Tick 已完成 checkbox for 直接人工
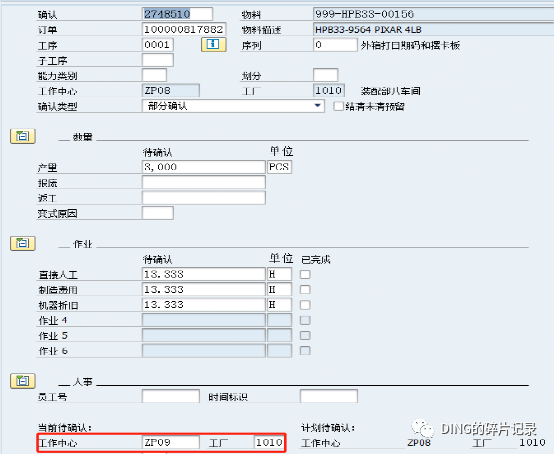Image resolution: width=554 pixels, height=454 pixels. pyautogui.click(x=305, y=275)
